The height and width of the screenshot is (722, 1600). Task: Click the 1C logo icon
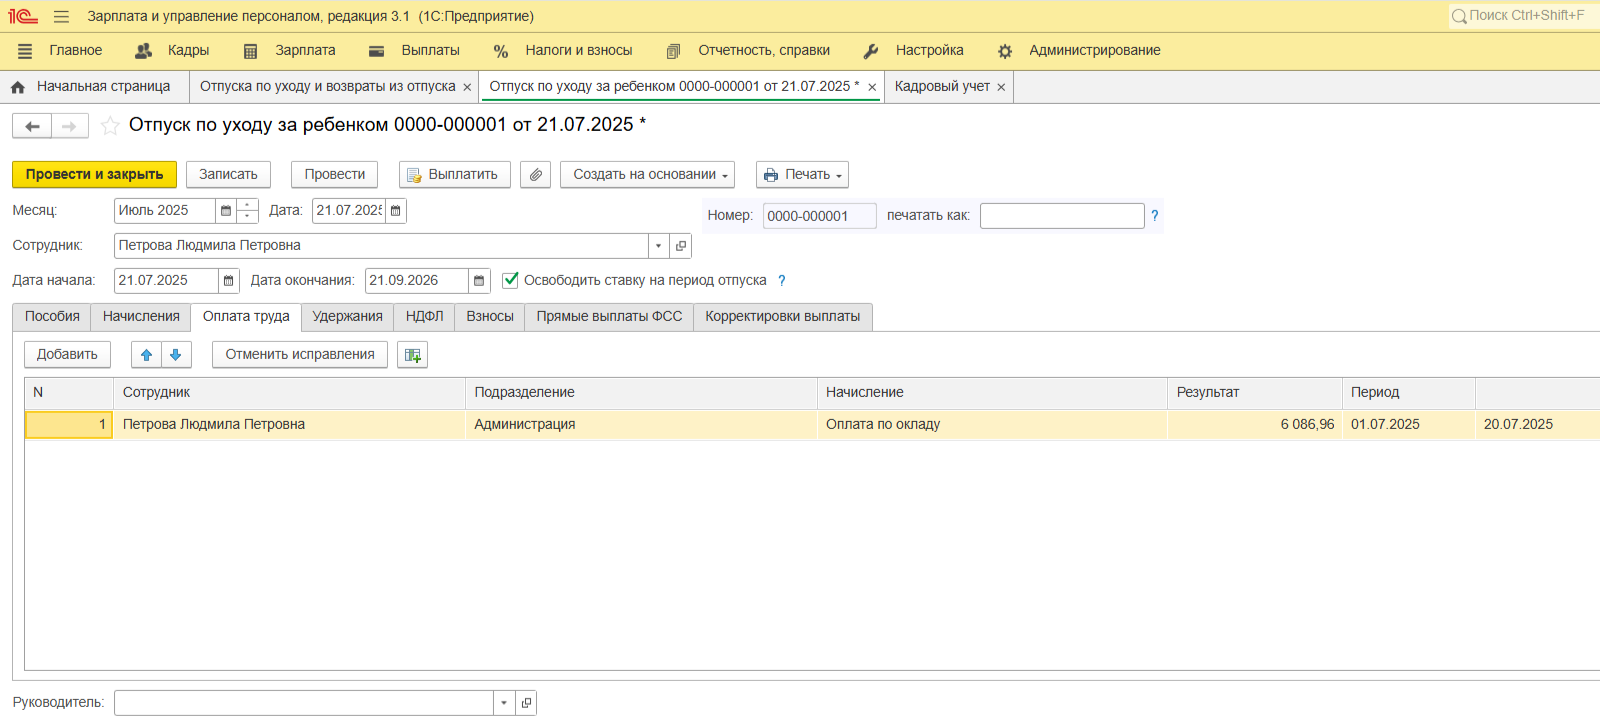click(22, 16)
